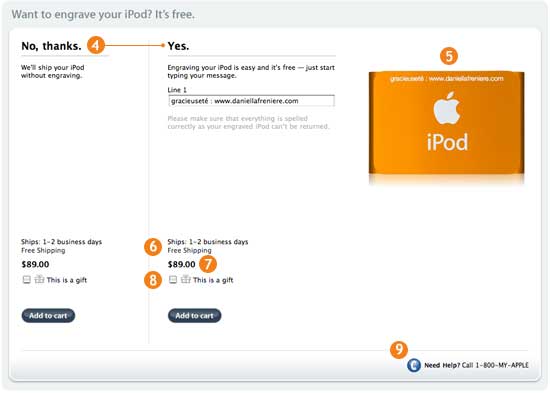This screenshot has width=550, height=393.
Task: Click Add to cart under Yes engraving
Action: click(x=195, y=315)
